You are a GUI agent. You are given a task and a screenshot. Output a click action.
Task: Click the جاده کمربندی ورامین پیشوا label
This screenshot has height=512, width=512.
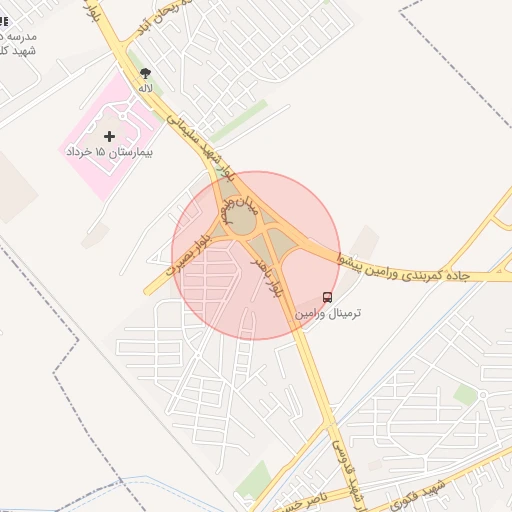click(x=404, y=271)
